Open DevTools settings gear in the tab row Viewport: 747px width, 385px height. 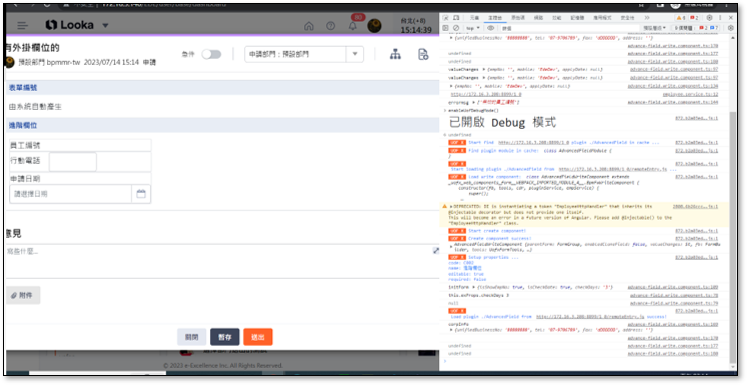click(709, 18)
